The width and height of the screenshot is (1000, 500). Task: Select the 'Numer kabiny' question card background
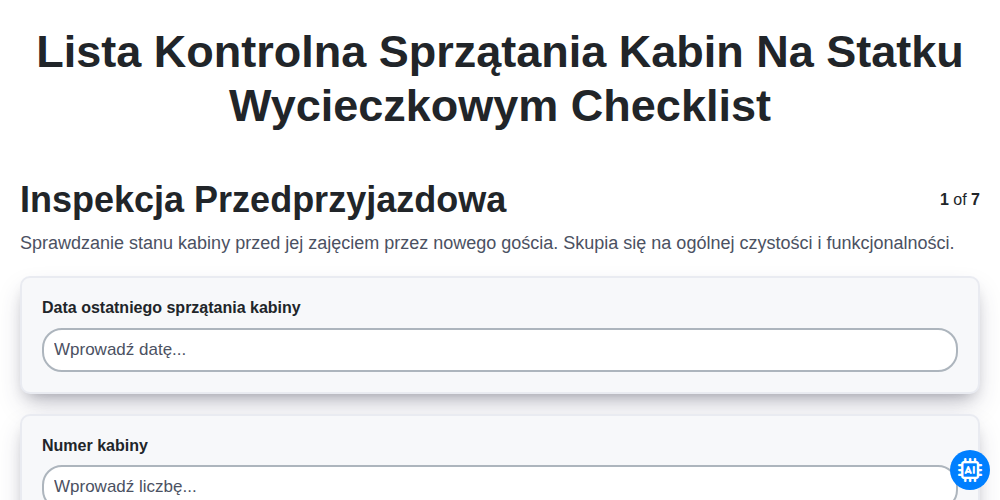pyautogui.click(x=500, y=458)
